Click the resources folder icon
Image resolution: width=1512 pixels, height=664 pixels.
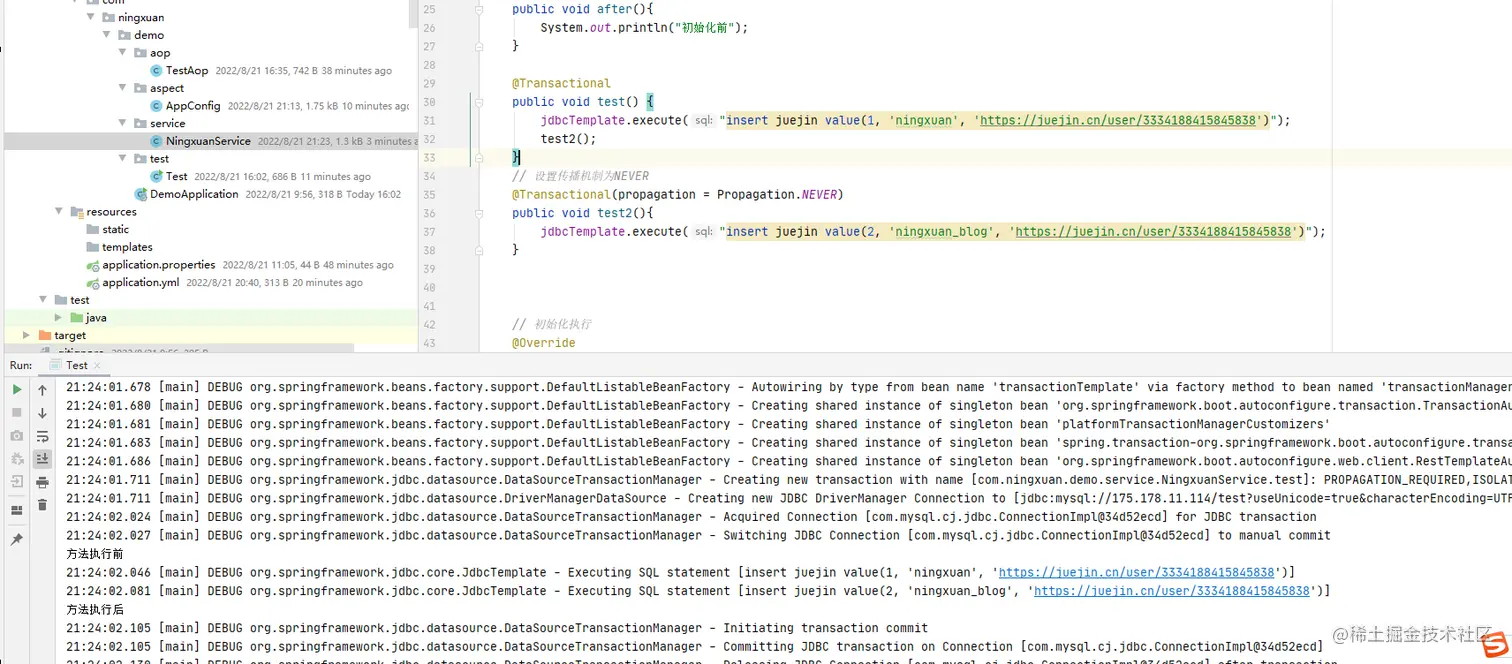77,212
